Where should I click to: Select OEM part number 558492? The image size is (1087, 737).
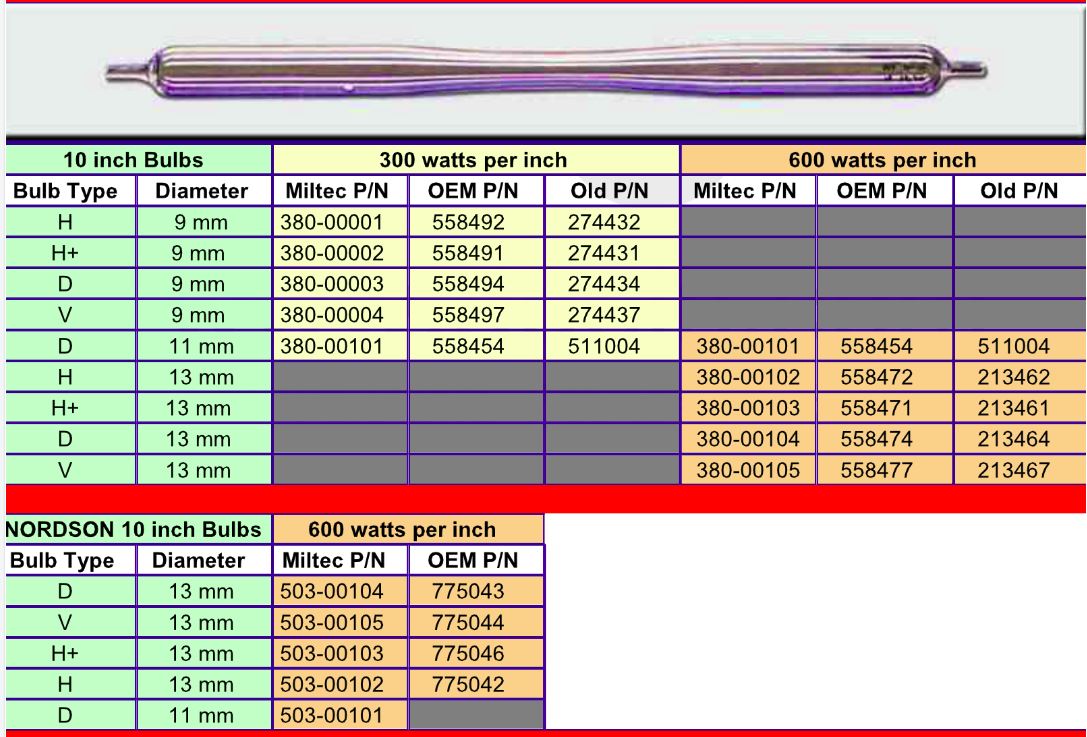[476, 217]
